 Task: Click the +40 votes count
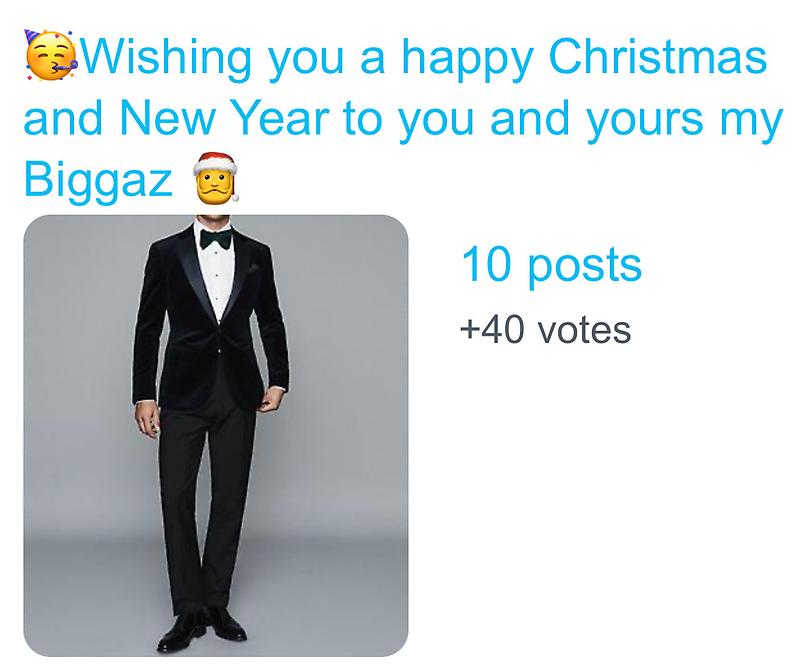click(544, 328)
